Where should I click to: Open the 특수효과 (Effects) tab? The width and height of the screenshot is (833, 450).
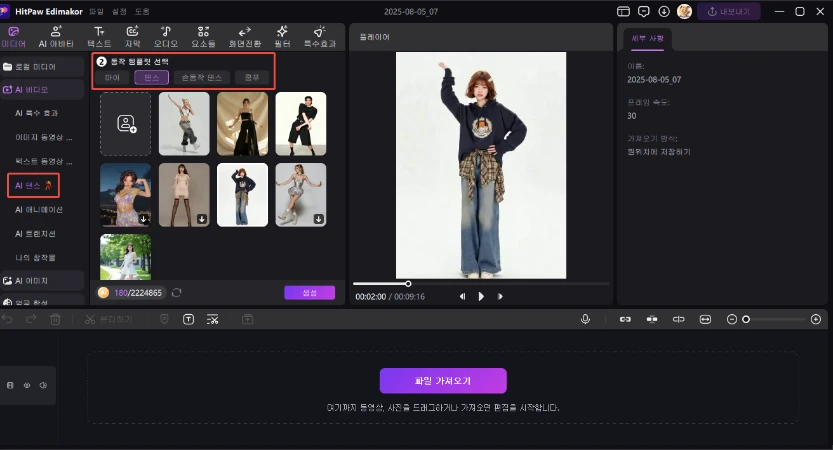point(319,37)
